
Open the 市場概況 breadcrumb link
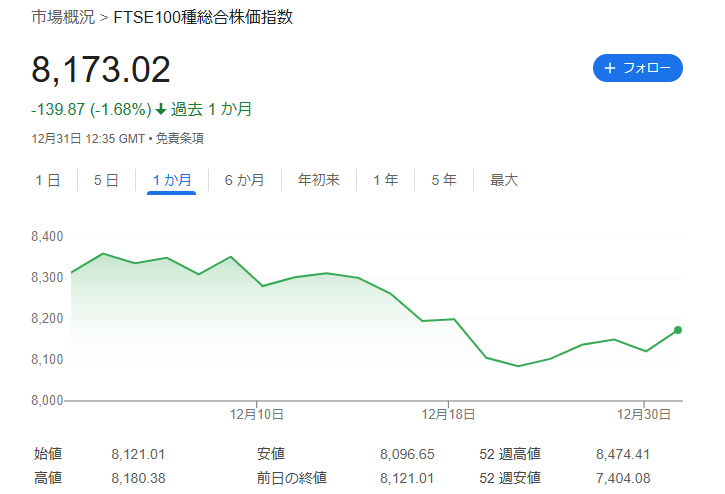click(x=63, y=17)
